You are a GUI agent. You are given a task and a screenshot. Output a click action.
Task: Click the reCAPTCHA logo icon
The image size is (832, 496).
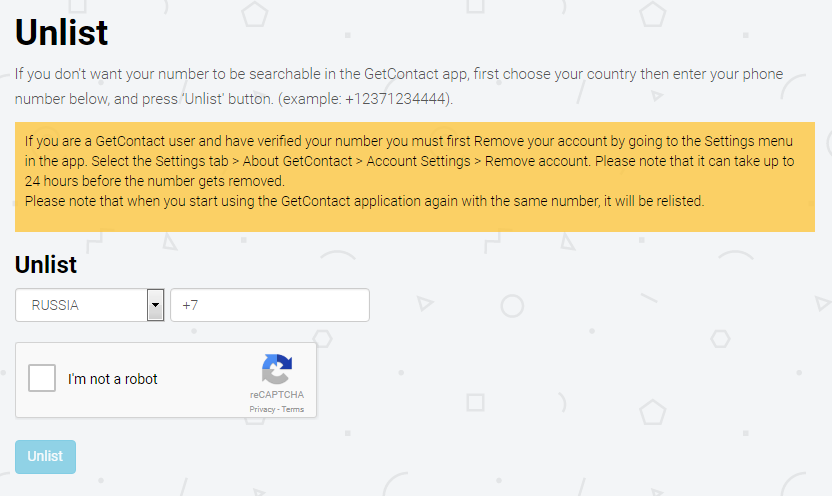[277, 369]
